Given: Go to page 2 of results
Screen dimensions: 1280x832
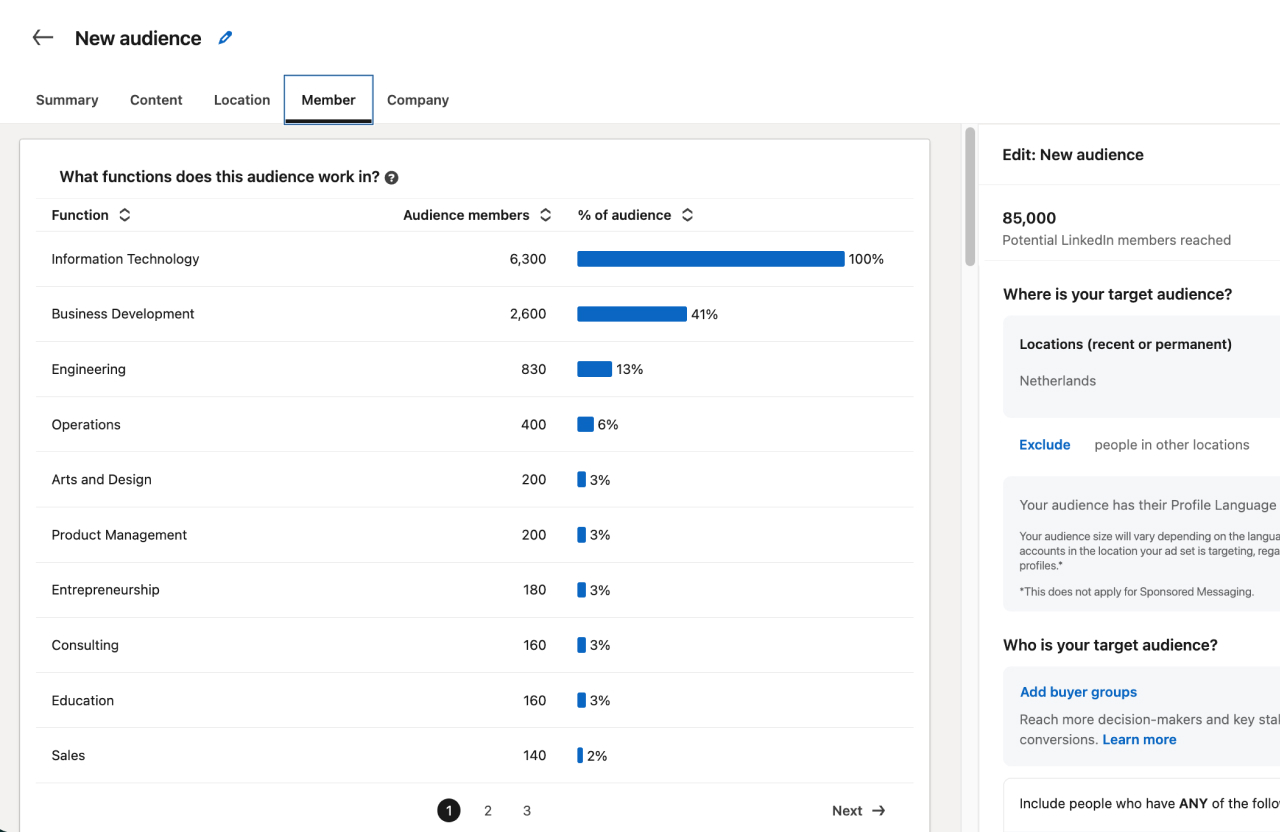Looking at the screenshot, I should [x=488, y=811].
